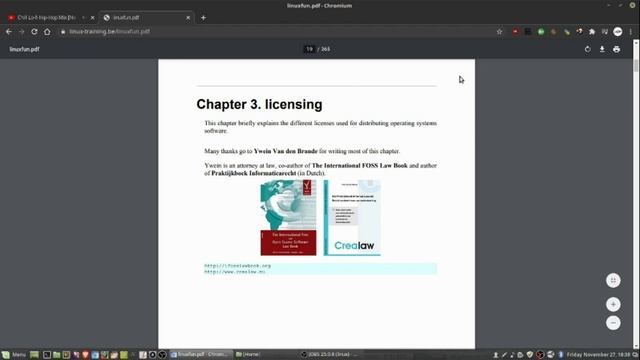Screen dimensions: 640x360
Task: Close the linuxfun.pdf tab
Action: click(188, 18)
